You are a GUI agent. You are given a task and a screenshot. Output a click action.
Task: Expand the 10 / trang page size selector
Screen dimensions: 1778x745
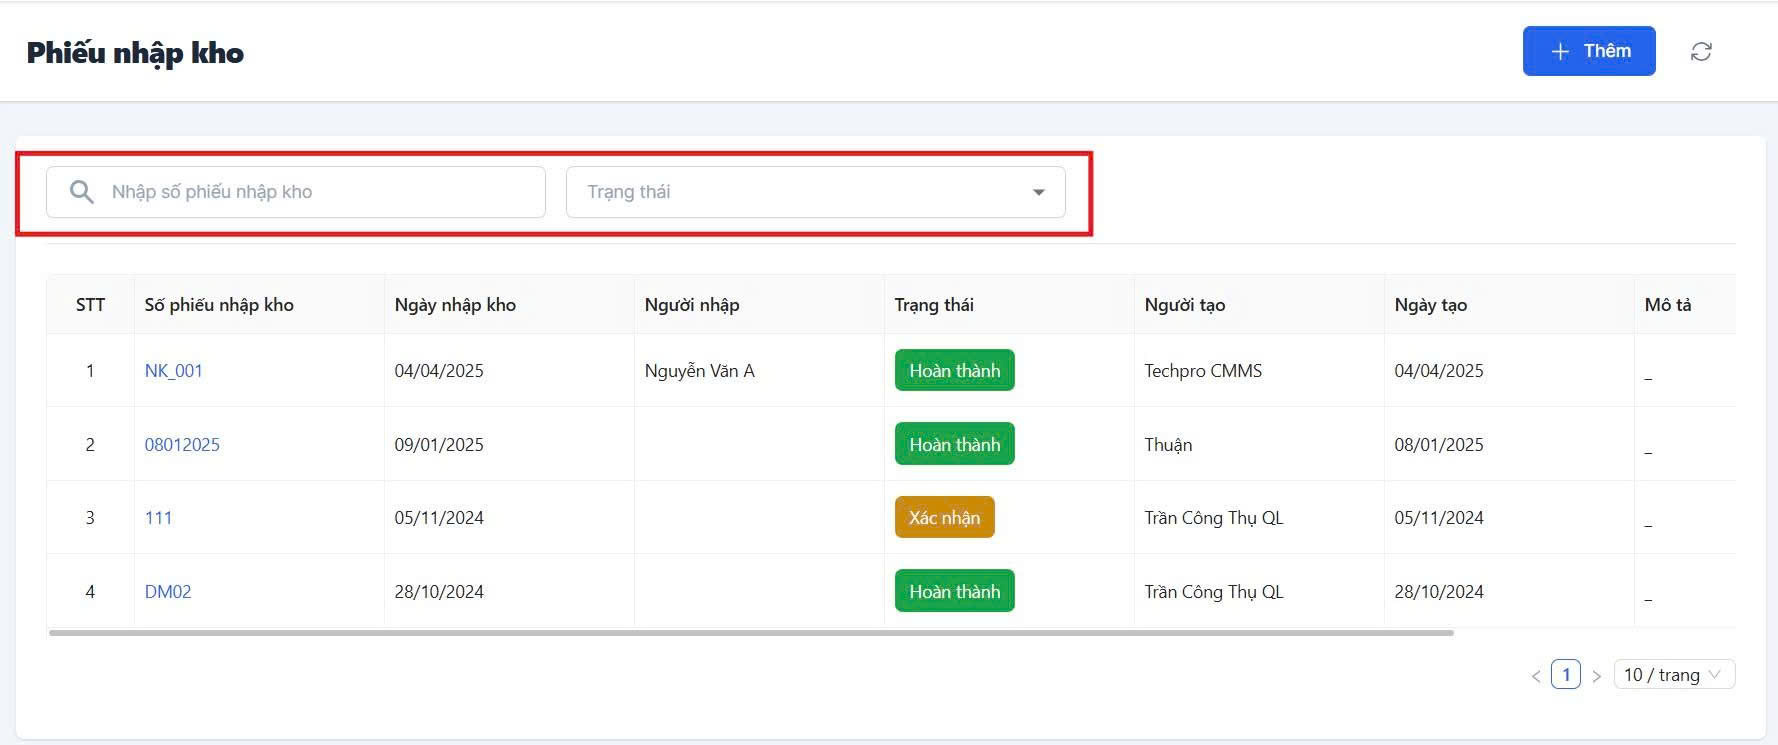[x=1673, y=675]
